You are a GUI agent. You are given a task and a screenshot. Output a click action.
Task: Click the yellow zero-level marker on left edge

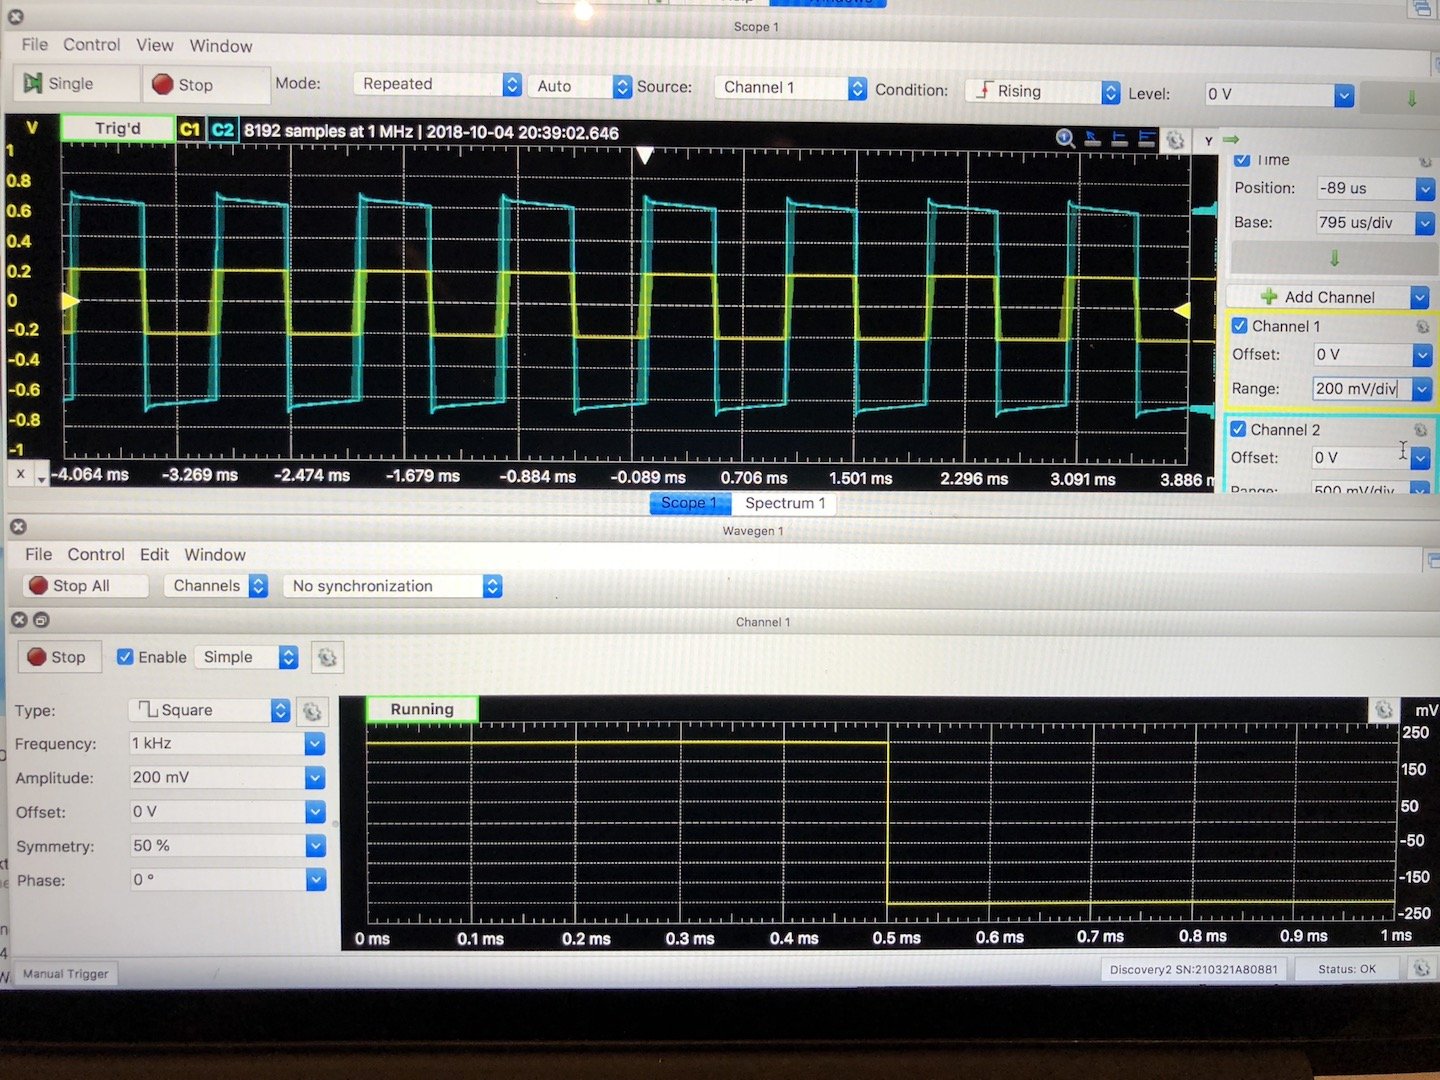click(70, 300)
